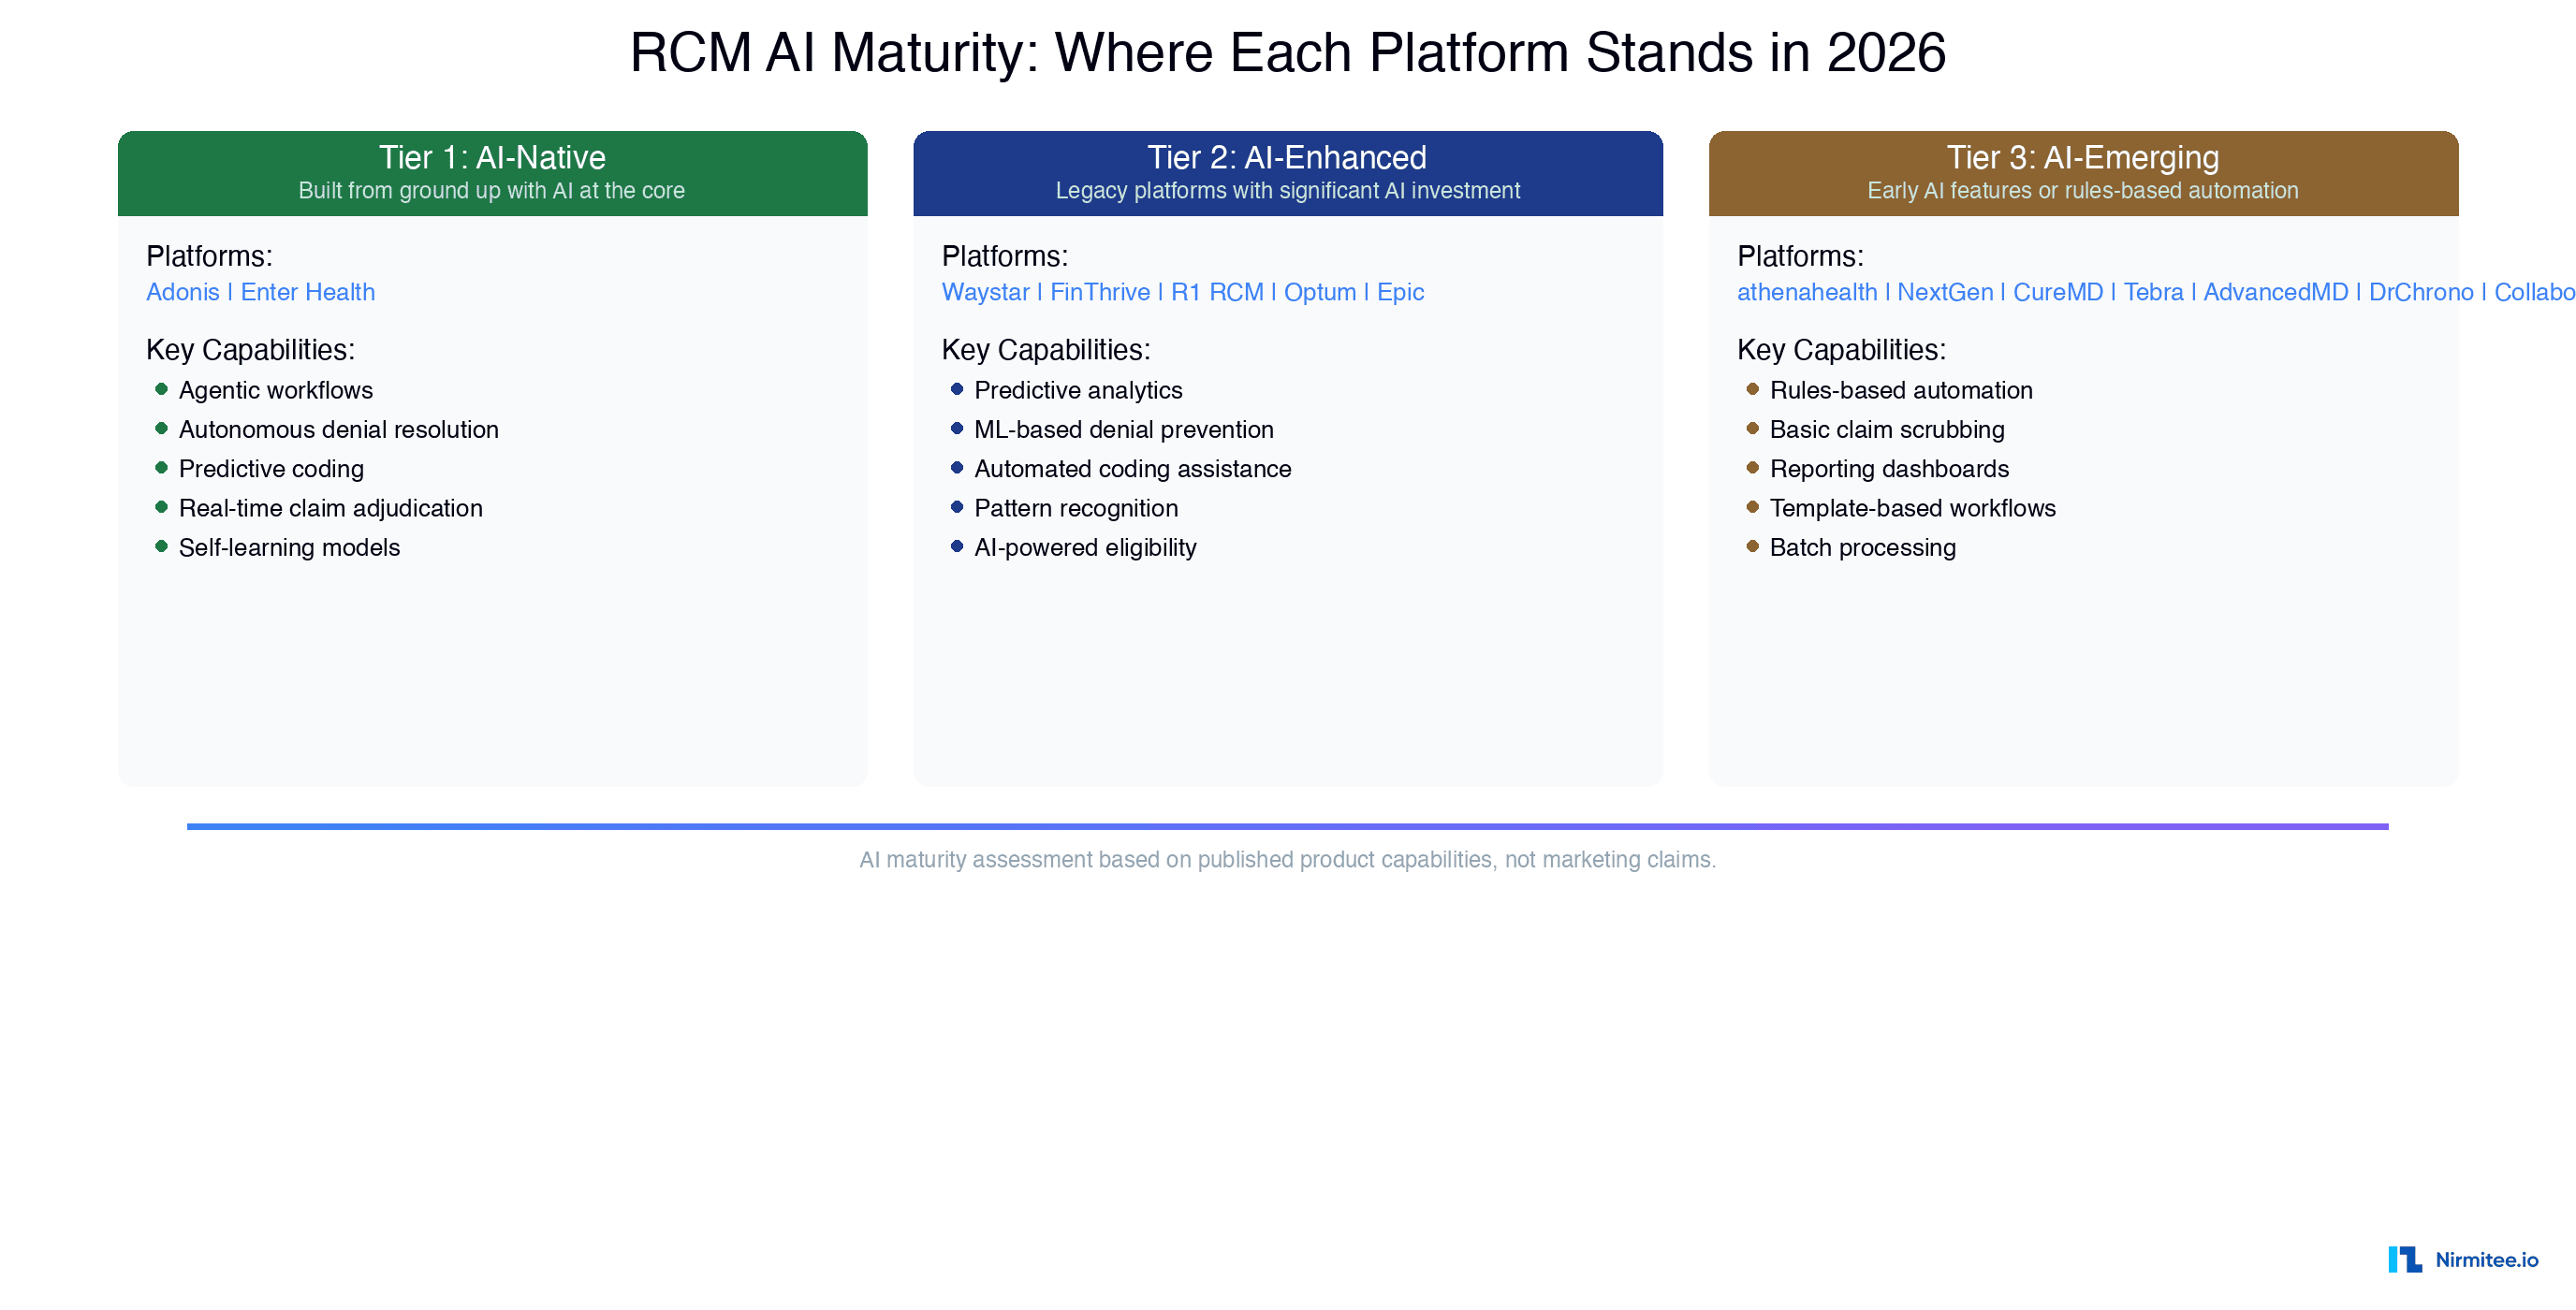Select the AdvancedMD link
This screenshot has height=1310, width=2576.
pyautogui.click(x=2276, y=291)
